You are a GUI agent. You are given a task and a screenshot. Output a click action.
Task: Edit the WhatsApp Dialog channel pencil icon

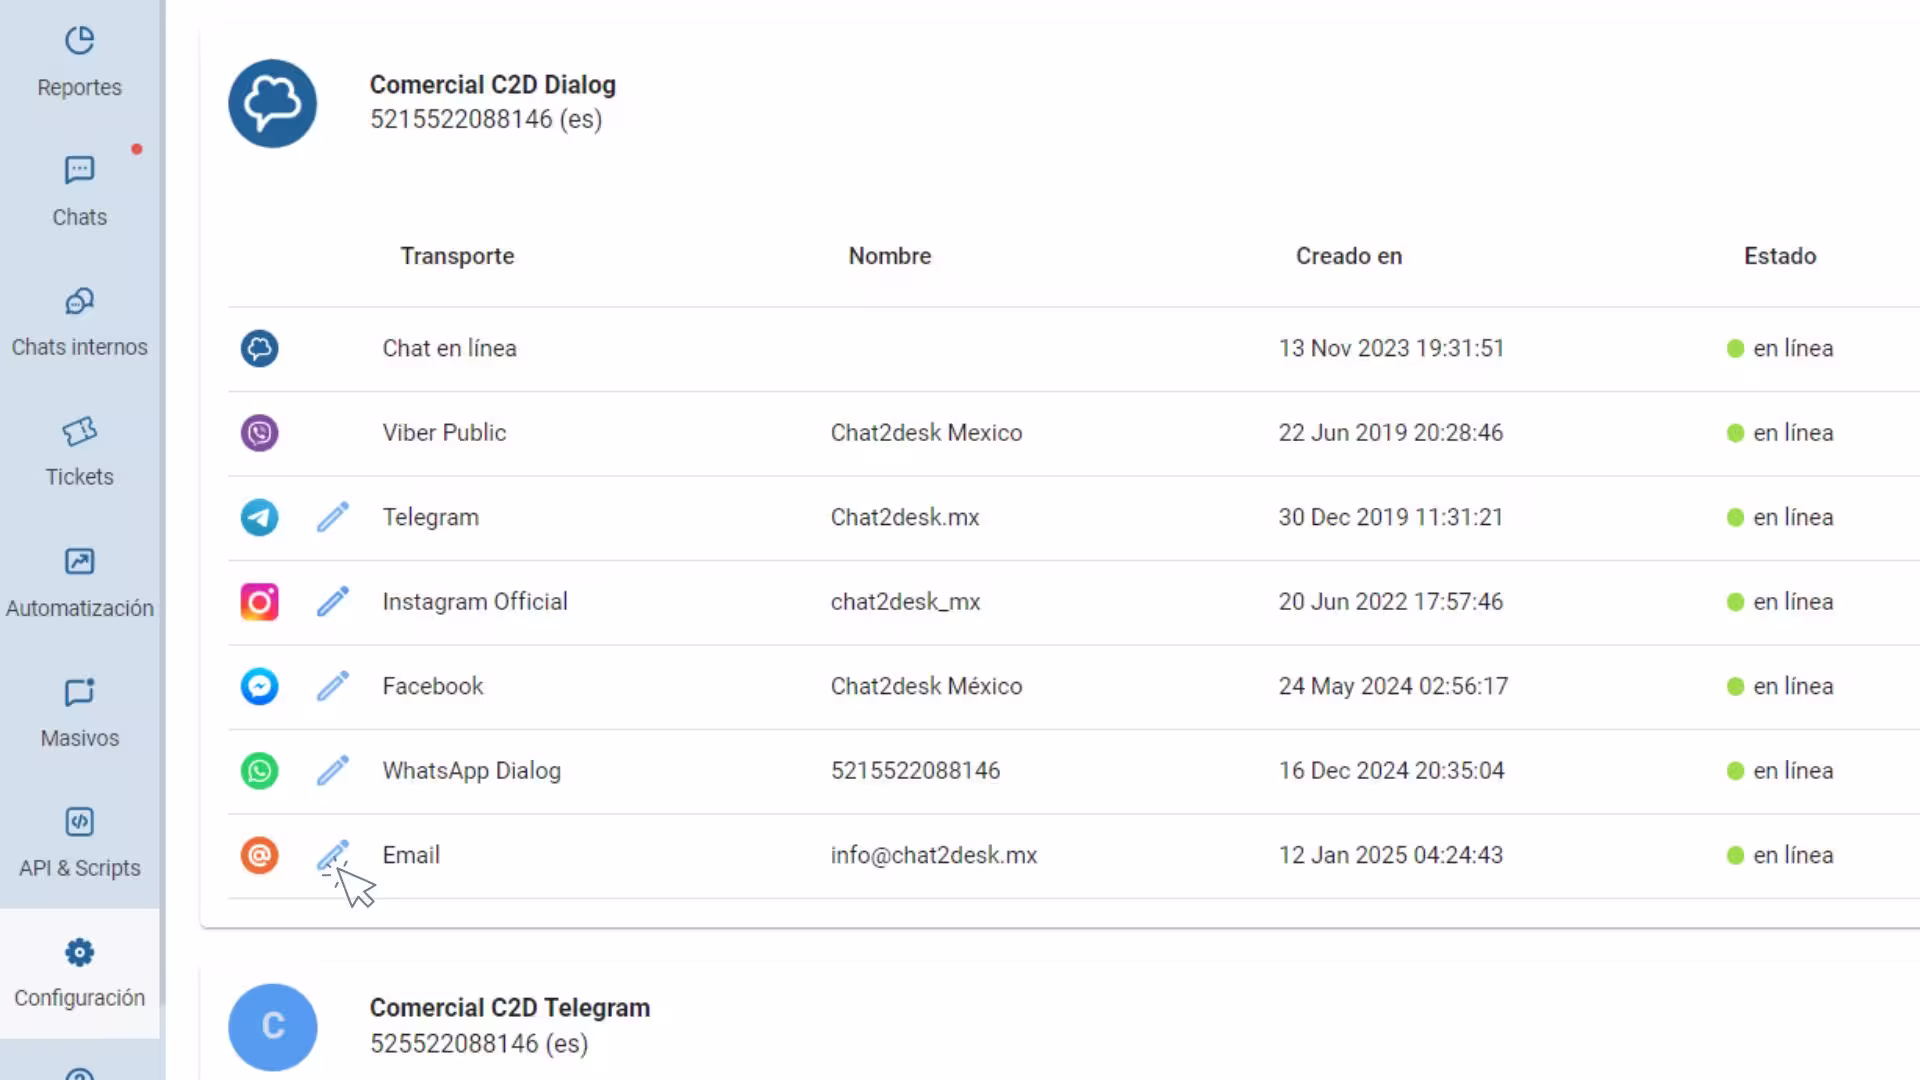click(x=333, y=771)
